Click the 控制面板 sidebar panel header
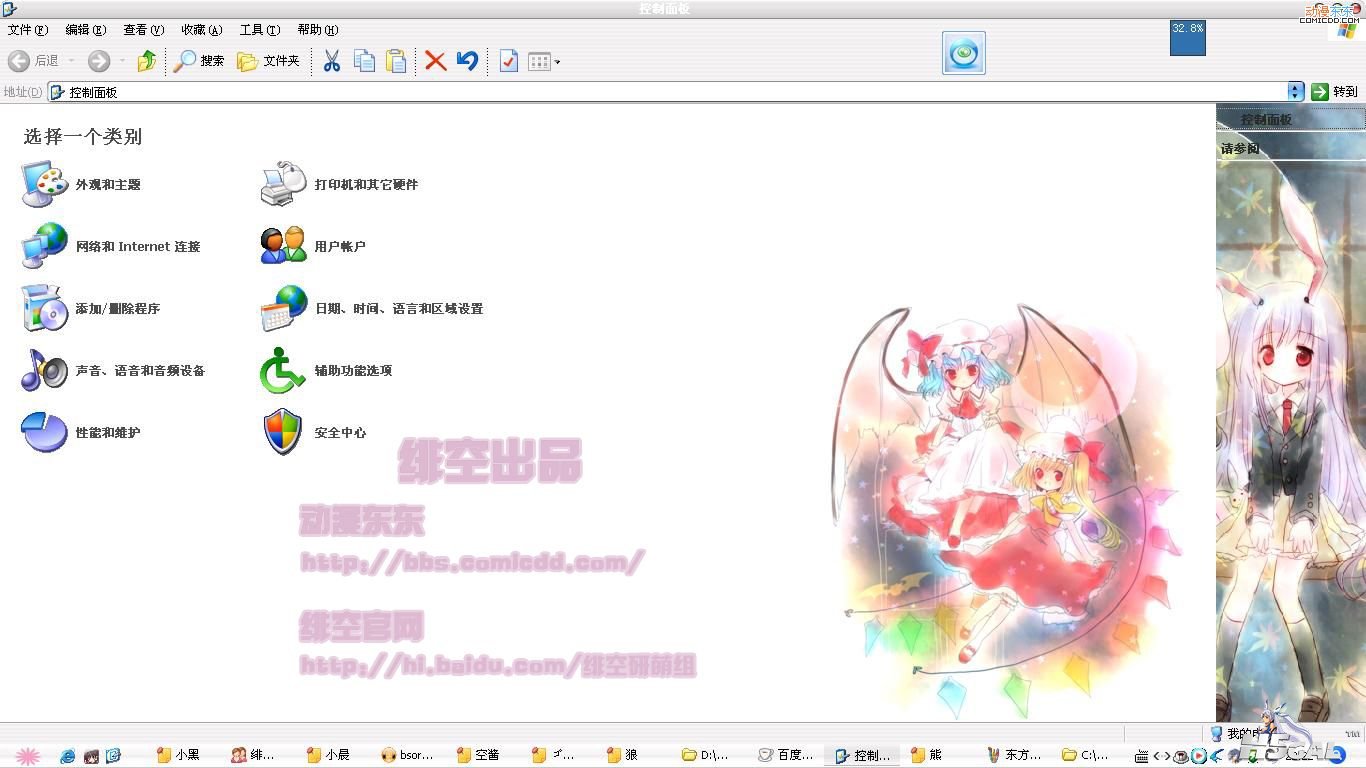 [x=1291, y=119]
